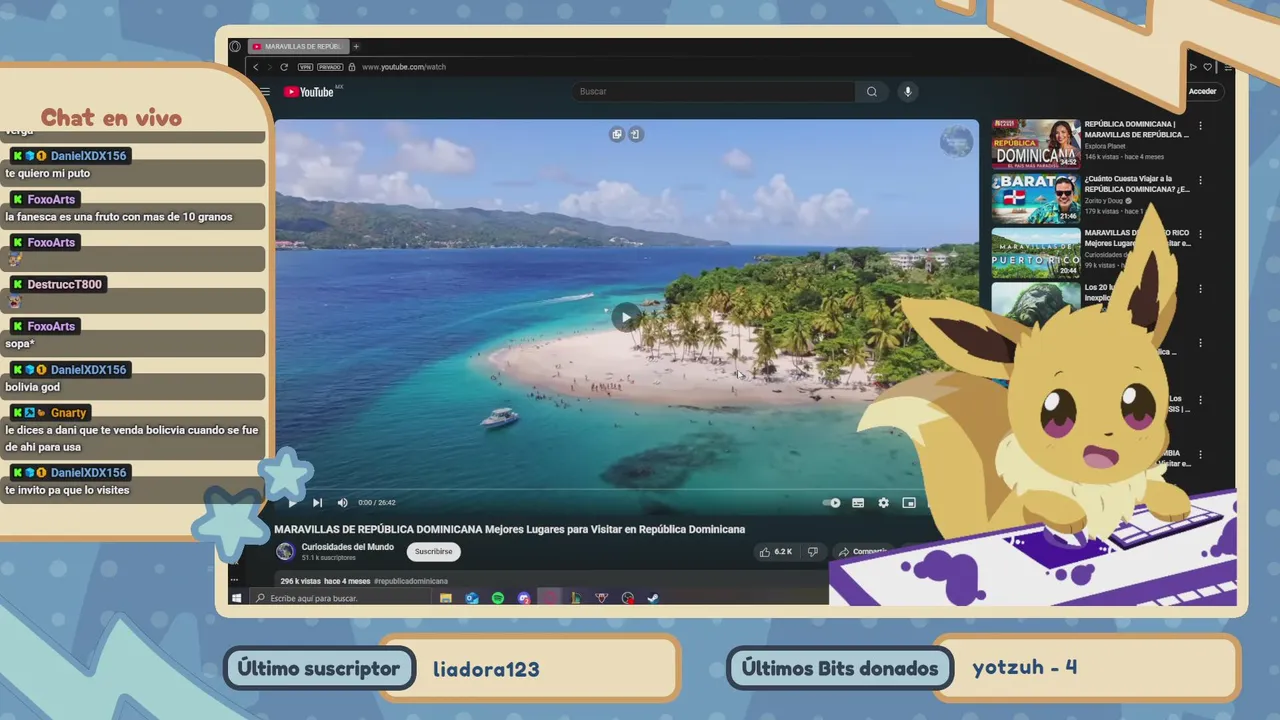This screenshot has height=720, width=1280.
Task: Enable miniplayer mode icon
Action: pyautogui.click(x=909, y=503)
